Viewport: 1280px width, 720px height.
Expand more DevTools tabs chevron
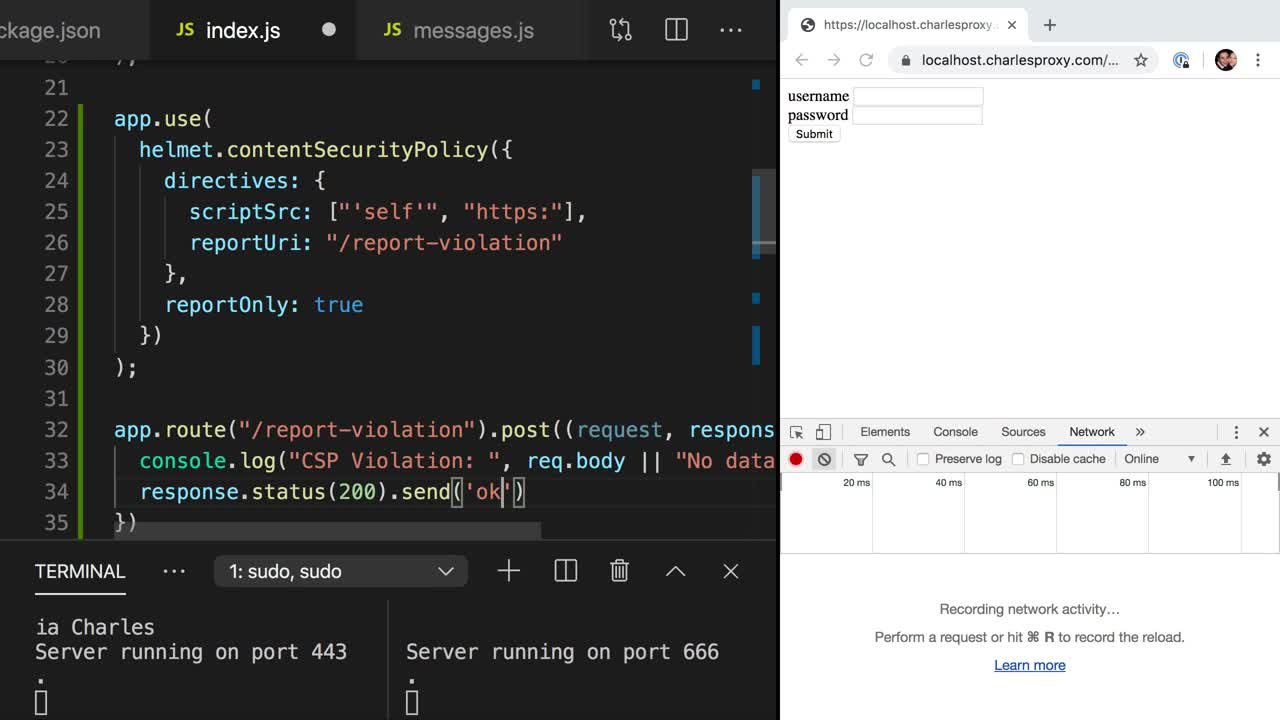(x=1140, y=432)
